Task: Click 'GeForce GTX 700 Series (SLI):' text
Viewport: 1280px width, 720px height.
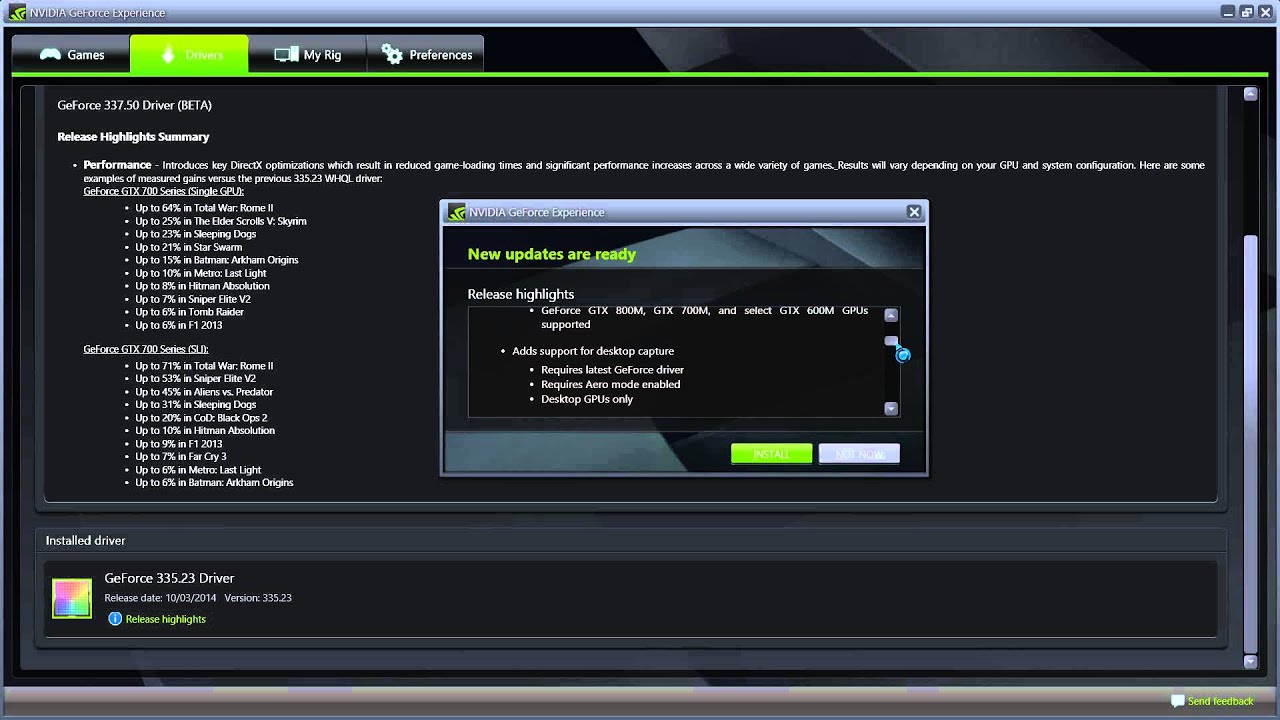Action: pos(146,349)
